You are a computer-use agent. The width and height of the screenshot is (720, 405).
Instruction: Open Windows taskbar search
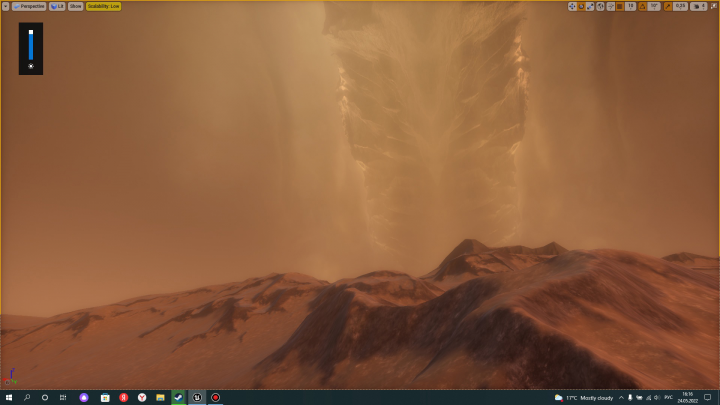coord(27,398)
